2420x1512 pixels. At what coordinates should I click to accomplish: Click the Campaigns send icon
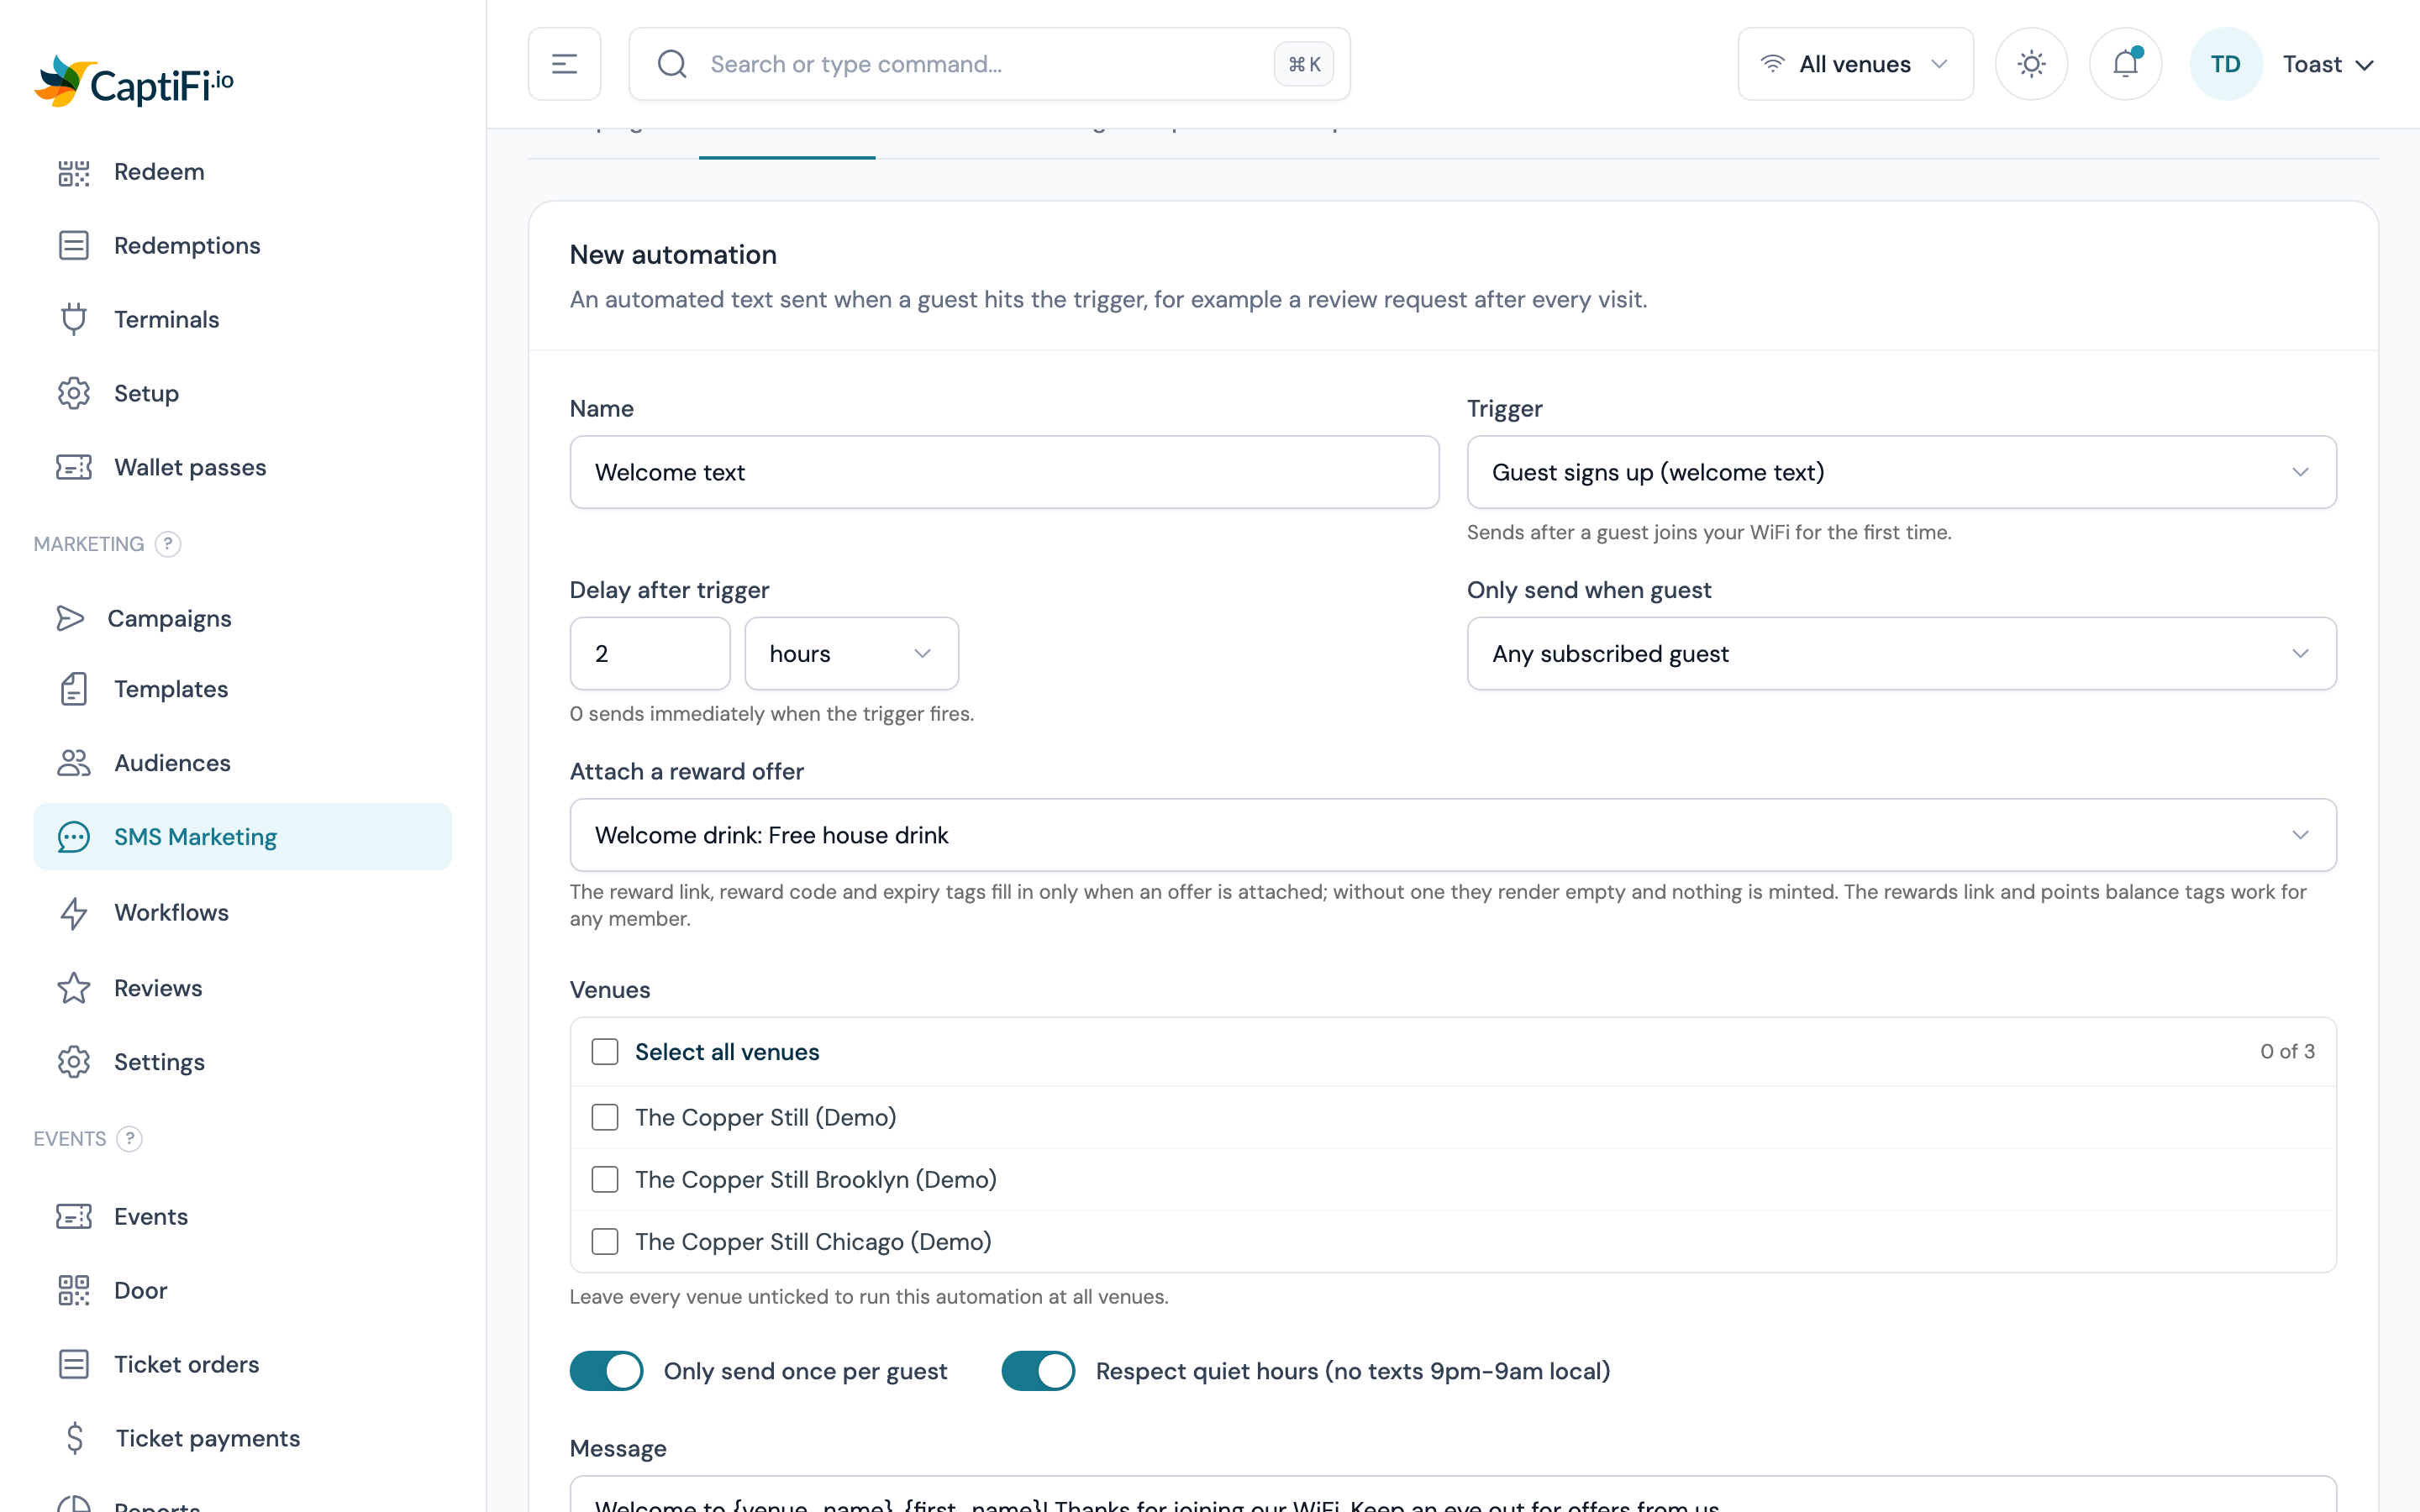click(70, 619)
